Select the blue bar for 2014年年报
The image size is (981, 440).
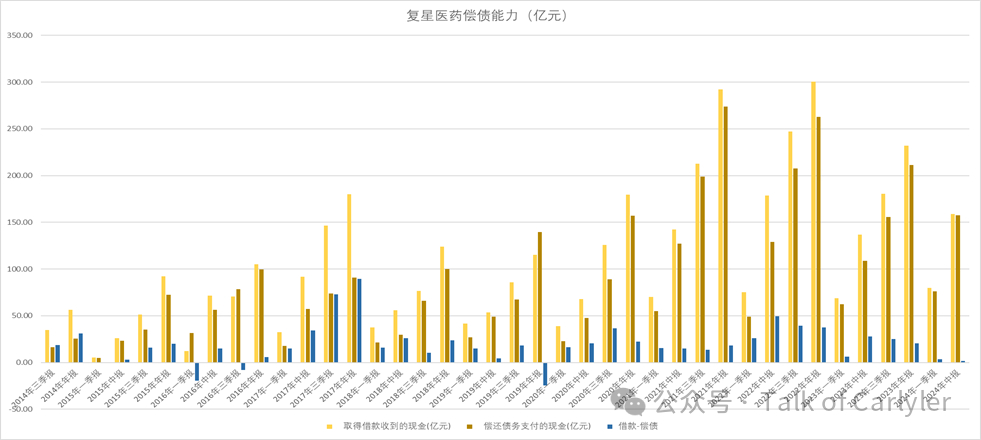click(81, 348)
